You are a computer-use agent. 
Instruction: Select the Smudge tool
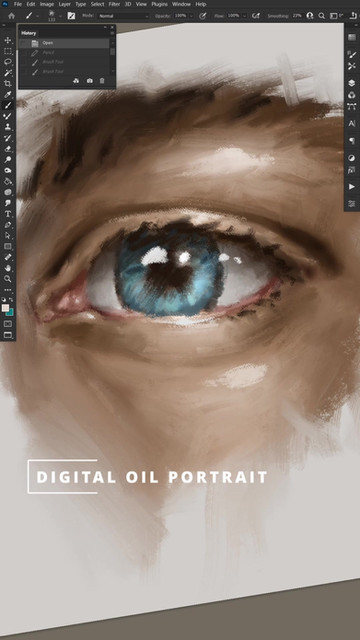[x=7, y=203]
